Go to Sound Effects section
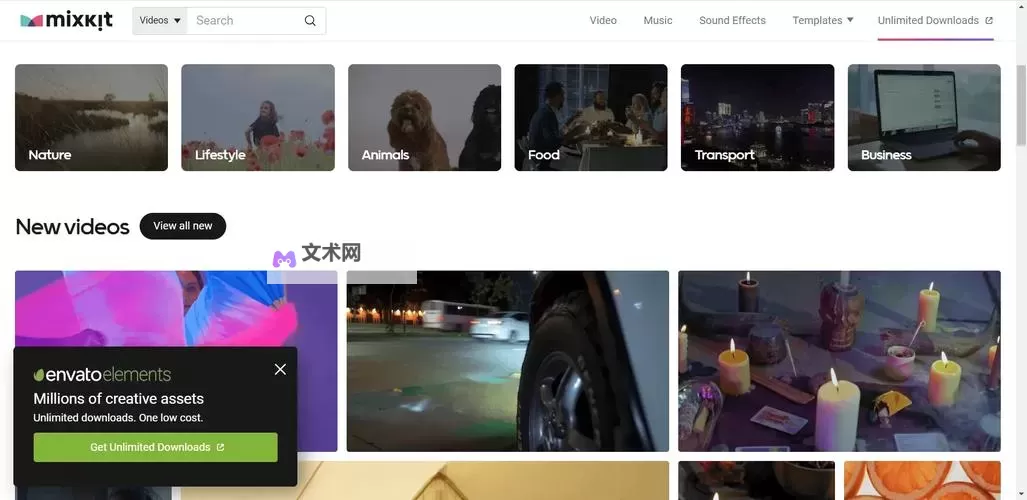 732,21
